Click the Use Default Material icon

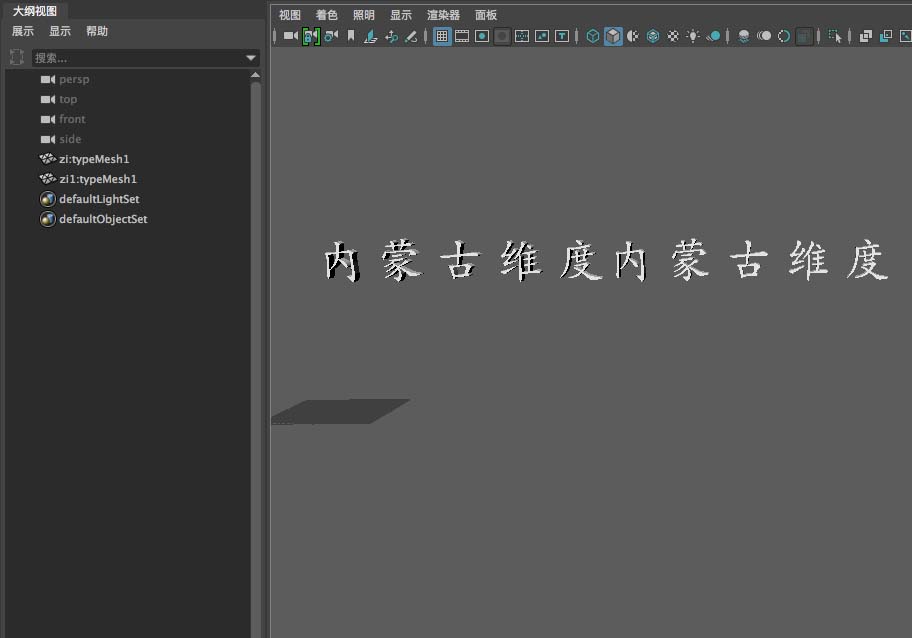(633, 36)
